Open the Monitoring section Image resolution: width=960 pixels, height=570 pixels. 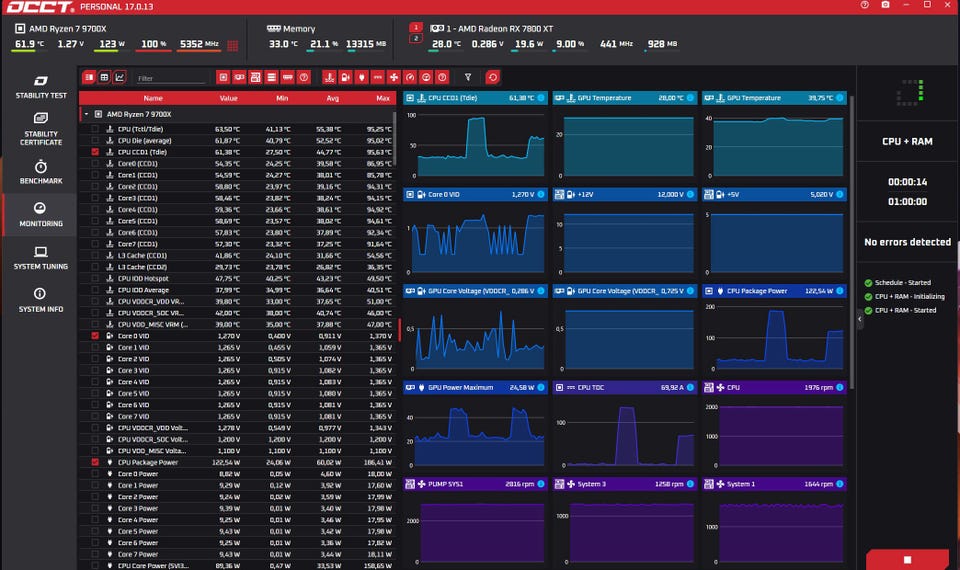click(x=40, y=215)
